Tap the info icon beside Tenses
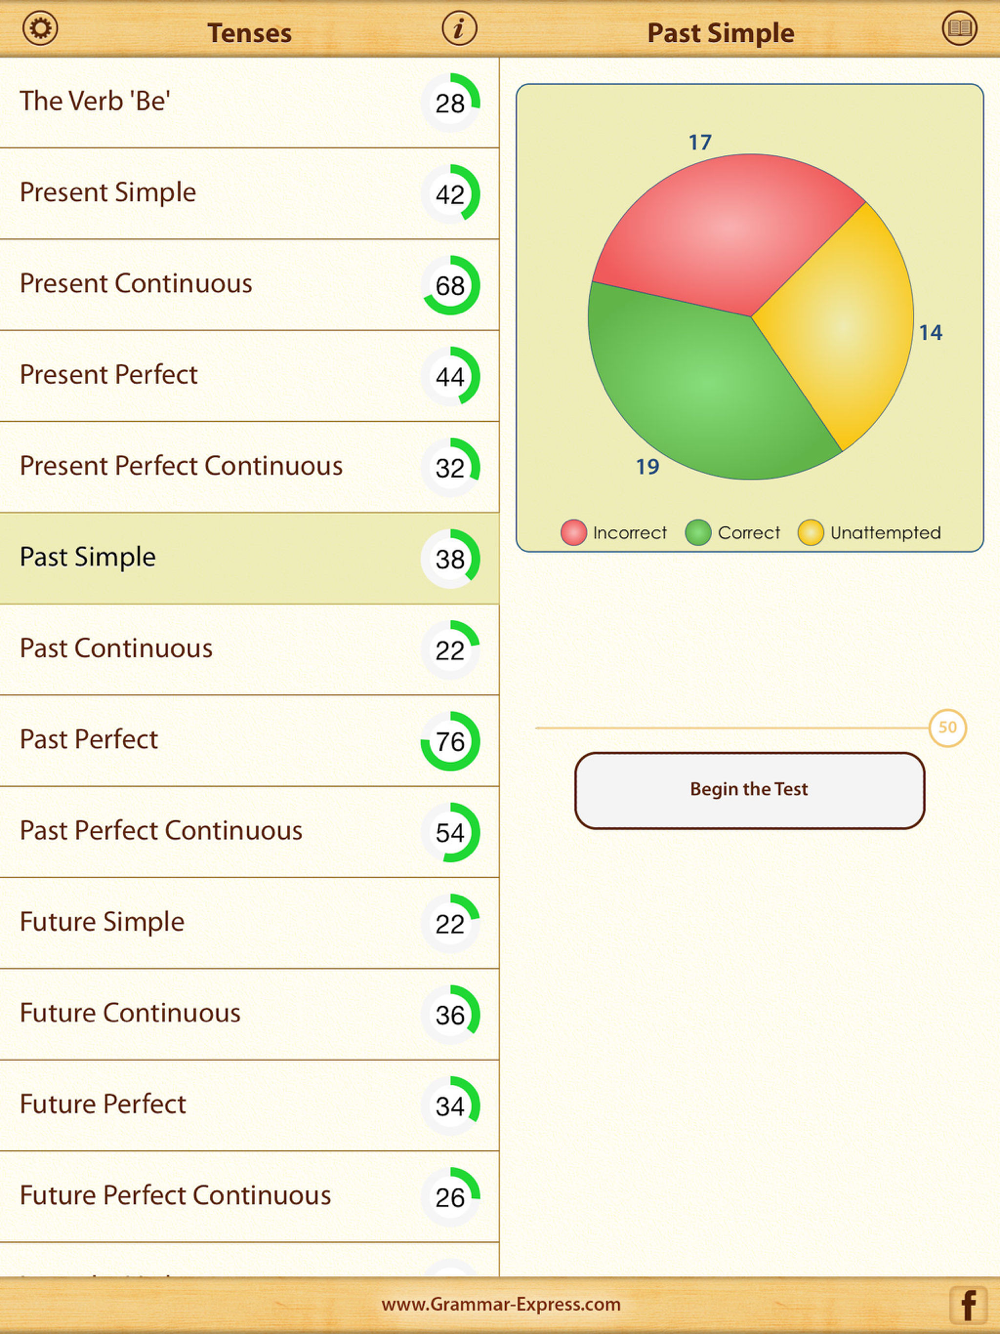The image size is (1000, 1334). 459,28
